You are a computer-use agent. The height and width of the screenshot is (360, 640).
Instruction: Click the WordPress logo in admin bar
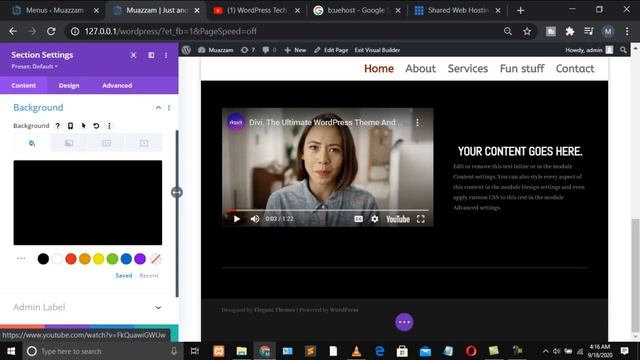tap(186, 50)
